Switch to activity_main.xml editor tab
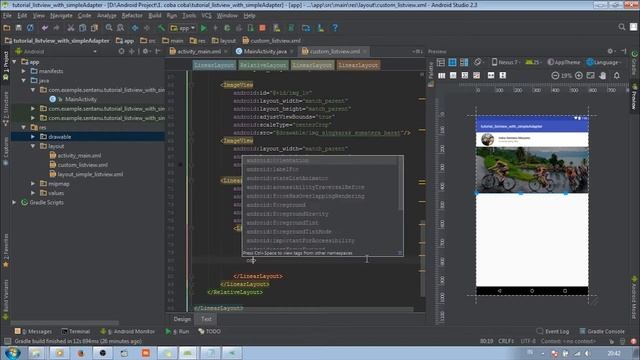This screenshot has width=640, height=360. coord(198,51)
